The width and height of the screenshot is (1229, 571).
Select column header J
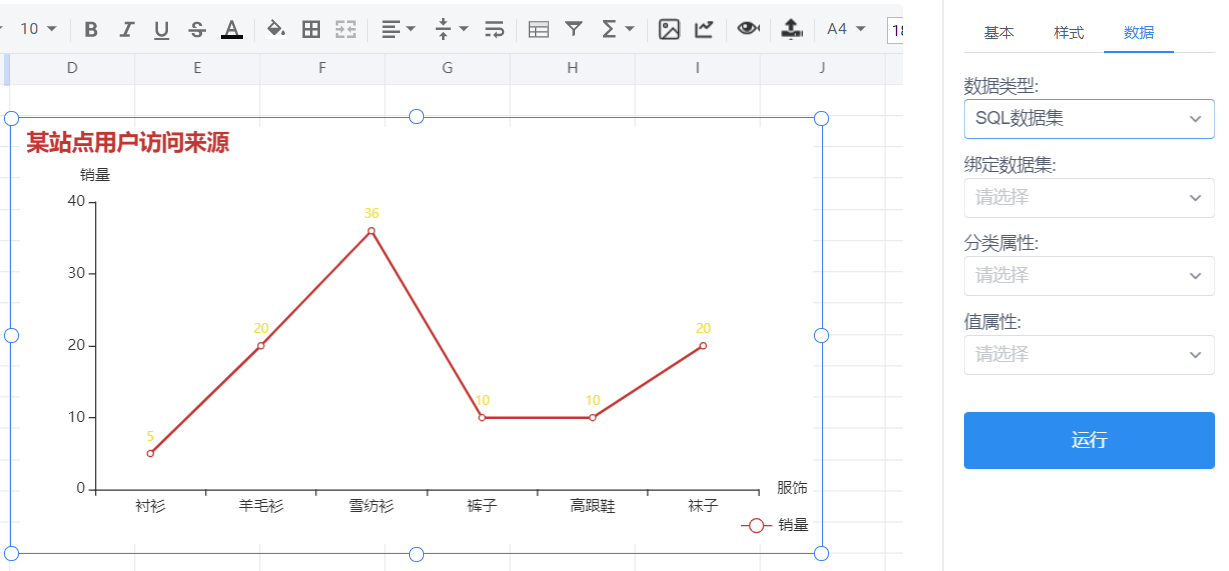click(x=822, y=68)
